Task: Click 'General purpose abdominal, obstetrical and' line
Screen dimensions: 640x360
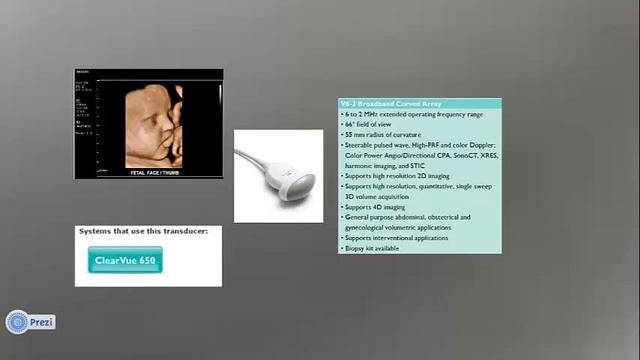Action: 408,217
